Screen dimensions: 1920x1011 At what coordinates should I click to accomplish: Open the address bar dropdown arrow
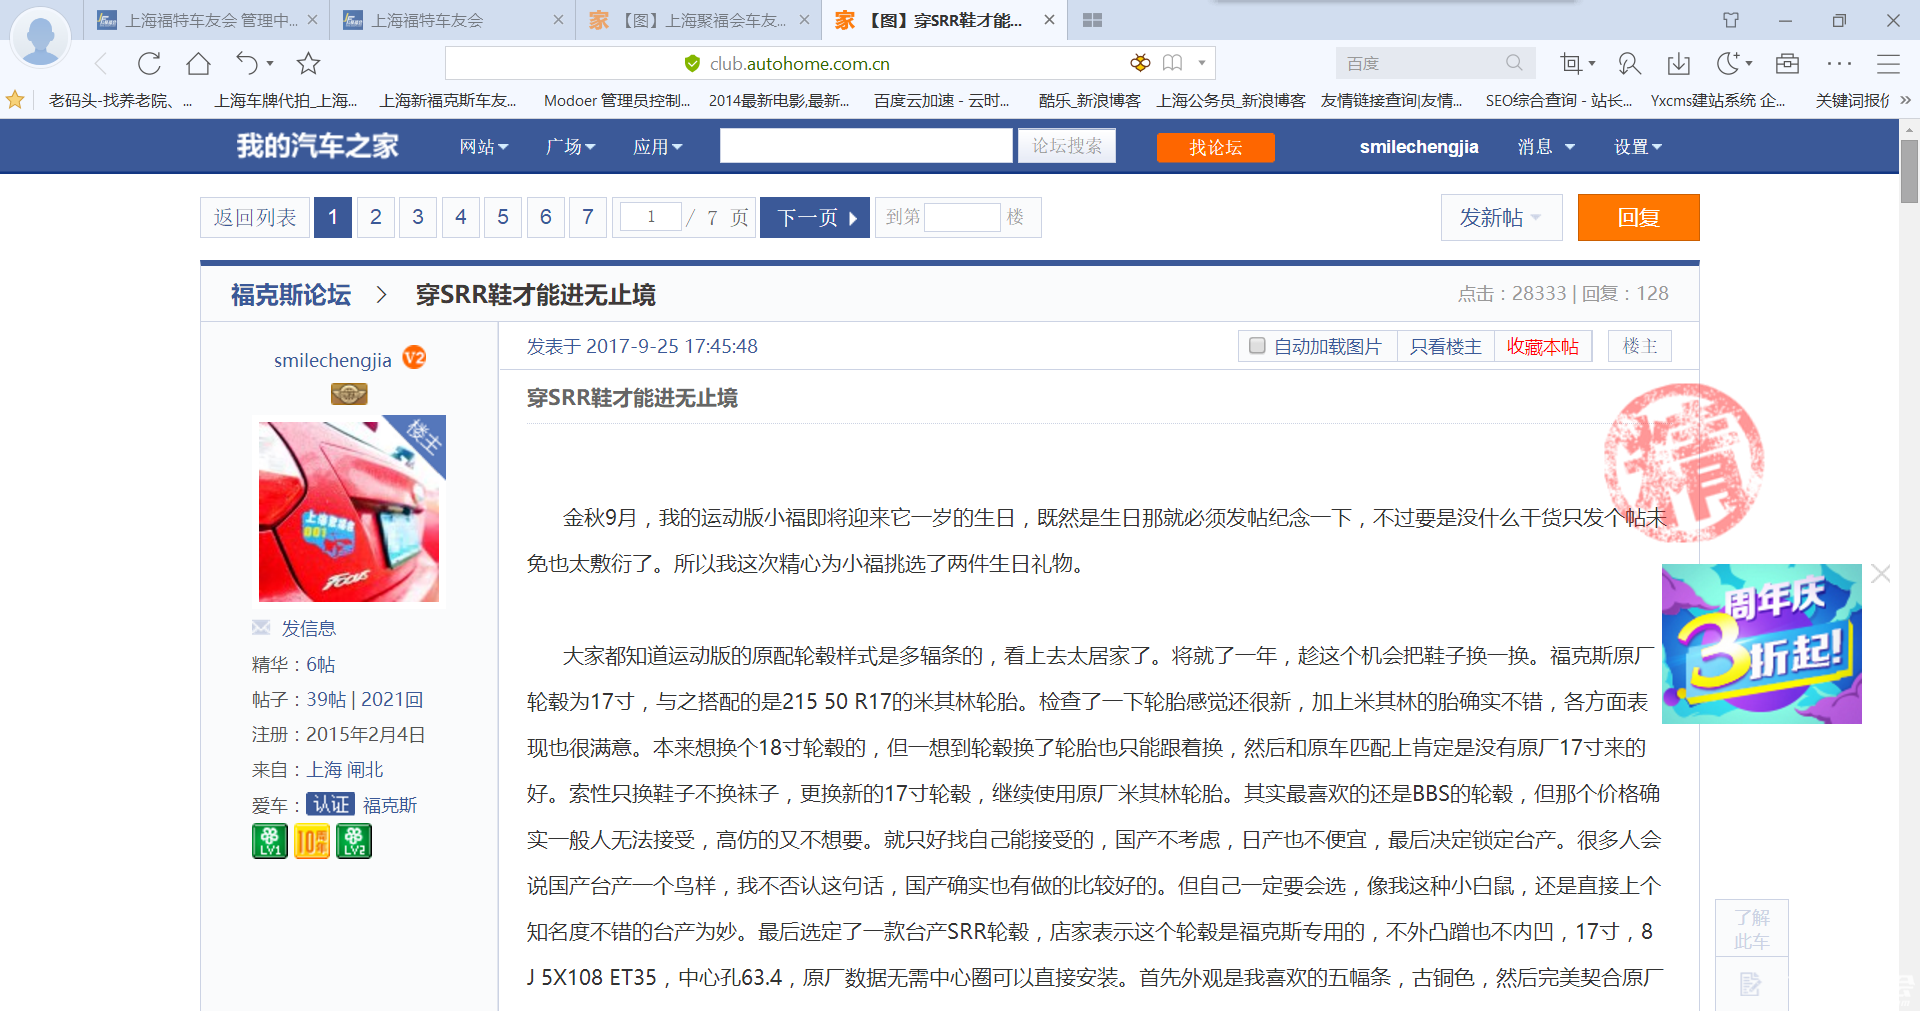(x=1202, y=63)
